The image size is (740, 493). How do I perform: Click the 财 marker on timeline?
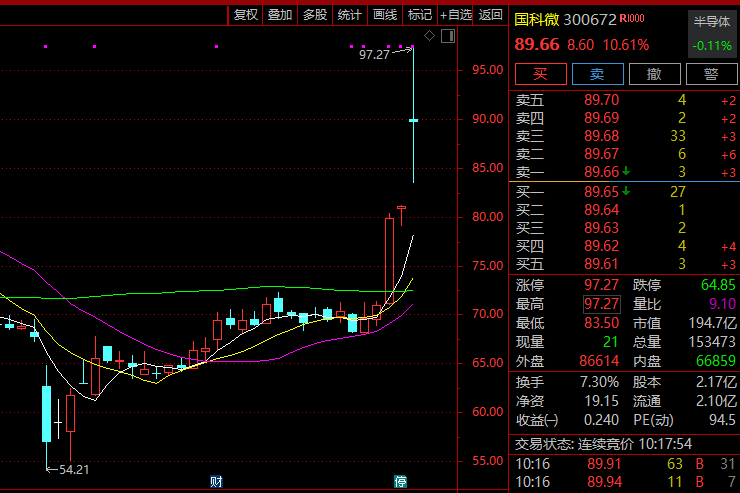pyautogui.click(x=216, y=483)
